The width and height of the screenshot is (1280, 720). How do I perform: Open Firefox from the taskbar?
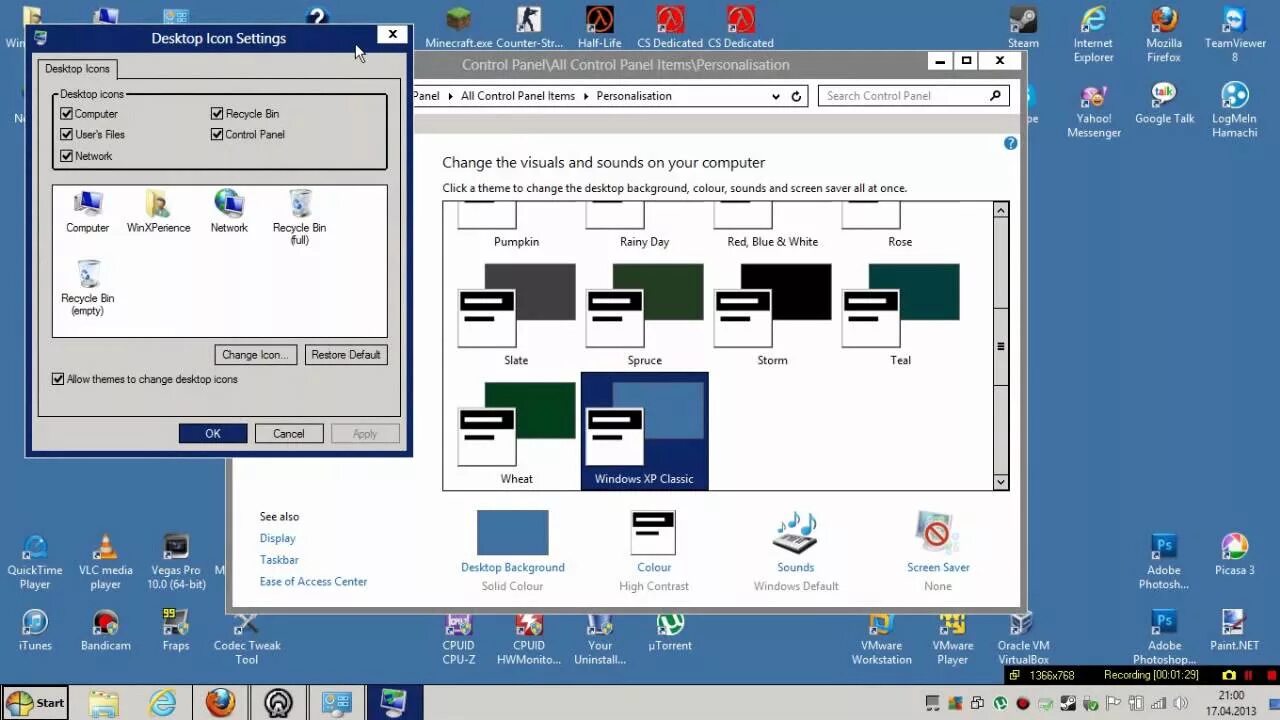pos(220,703)
